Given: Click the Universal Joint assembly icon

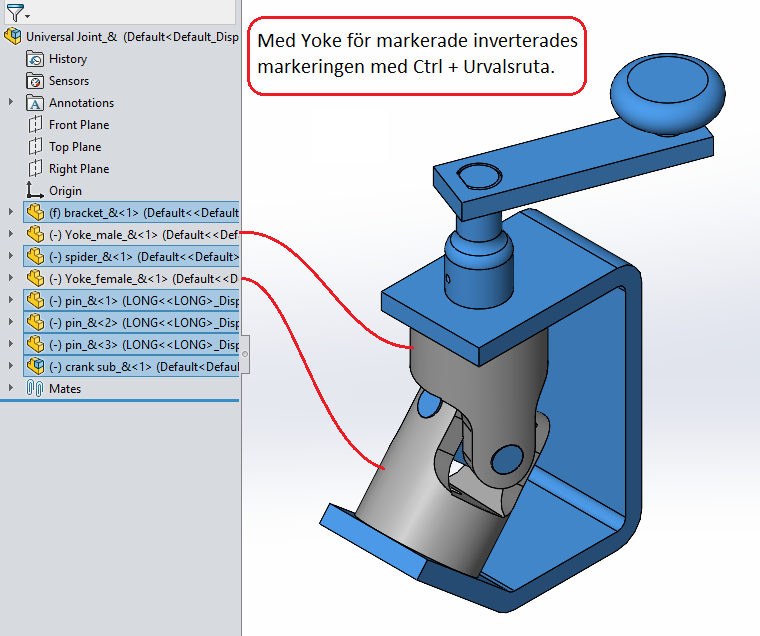Looking at the screenshot, I should click(13, 37).
